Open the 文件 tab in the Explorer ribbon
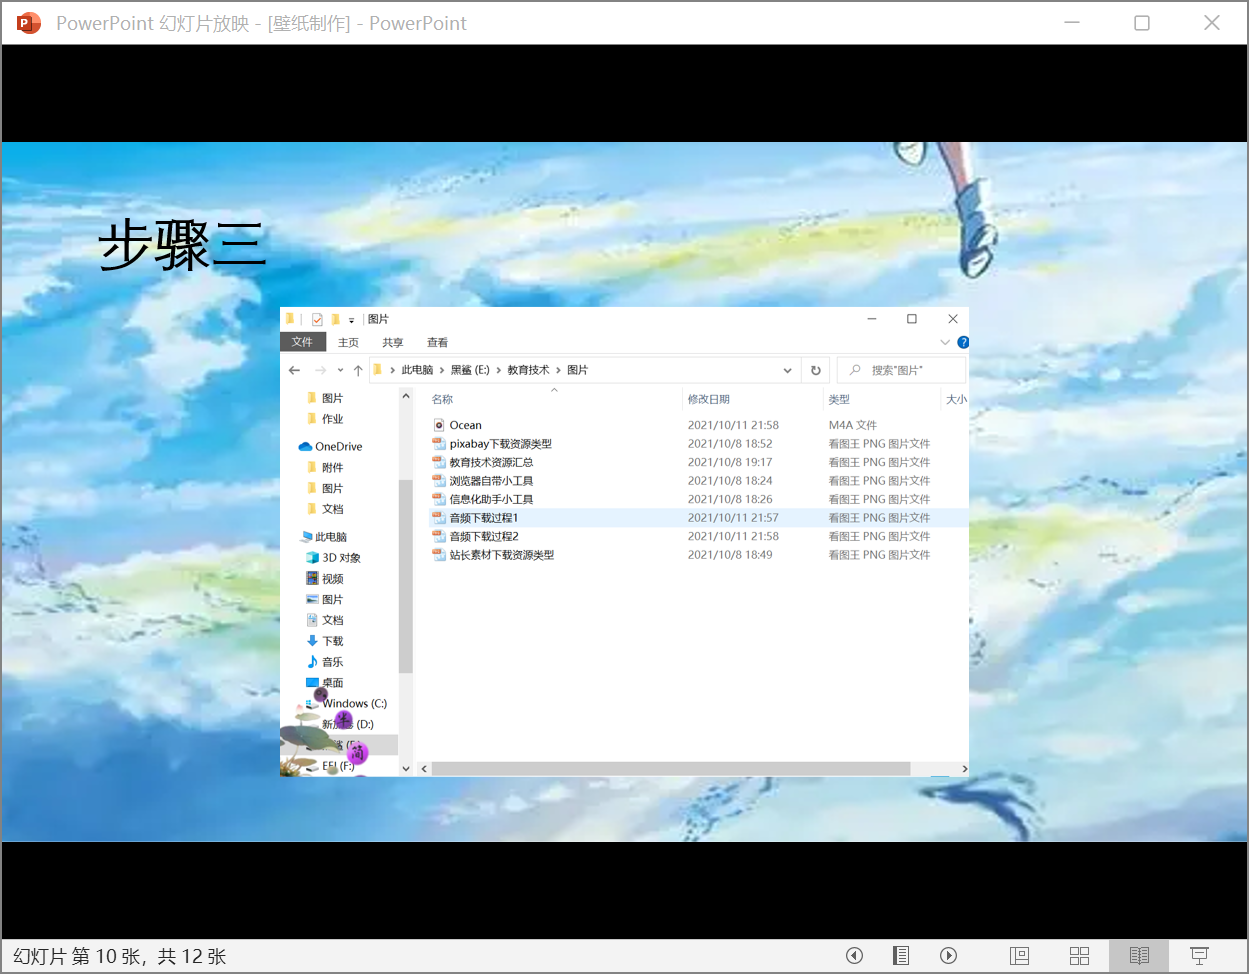 click(x=302, y=342)
